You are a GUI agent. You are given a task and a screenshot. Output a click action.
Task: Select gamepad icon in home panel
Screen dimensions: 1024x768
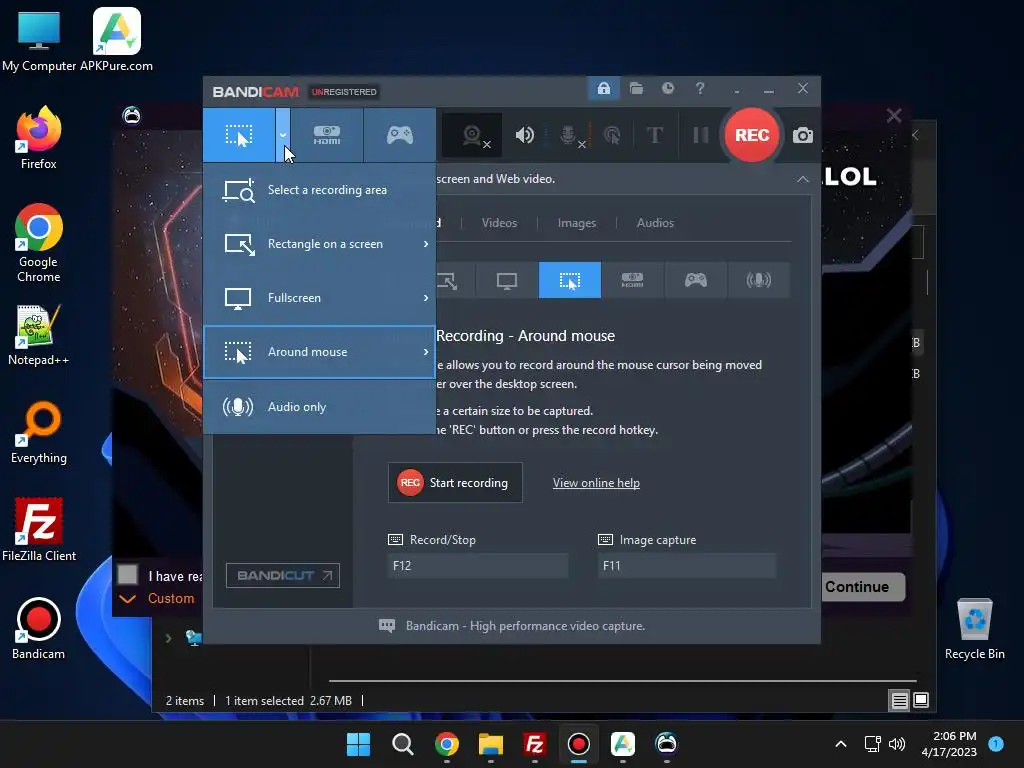(x=696, y=280)
